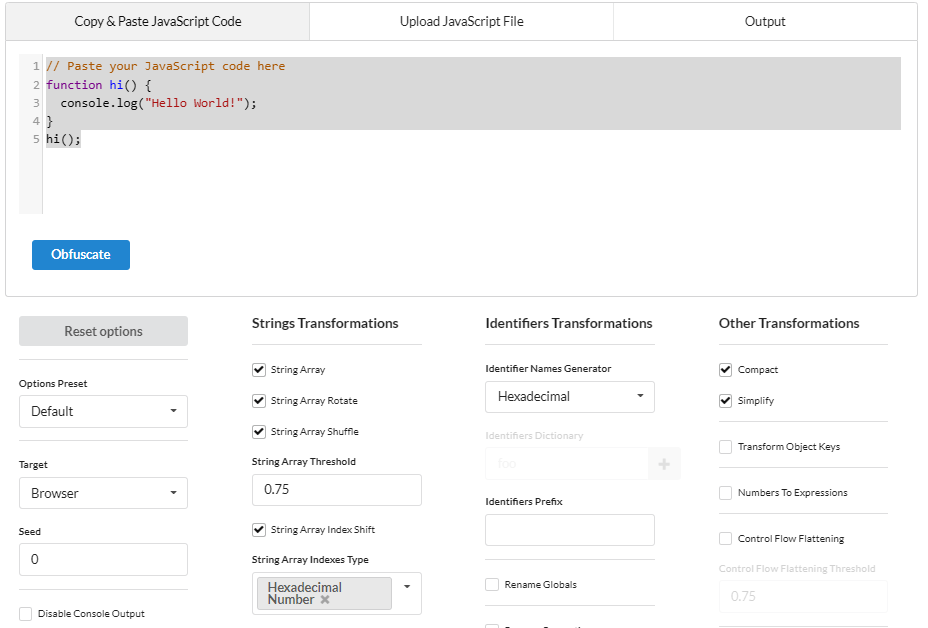Toggle the String Array checkbox

(259, 370)
